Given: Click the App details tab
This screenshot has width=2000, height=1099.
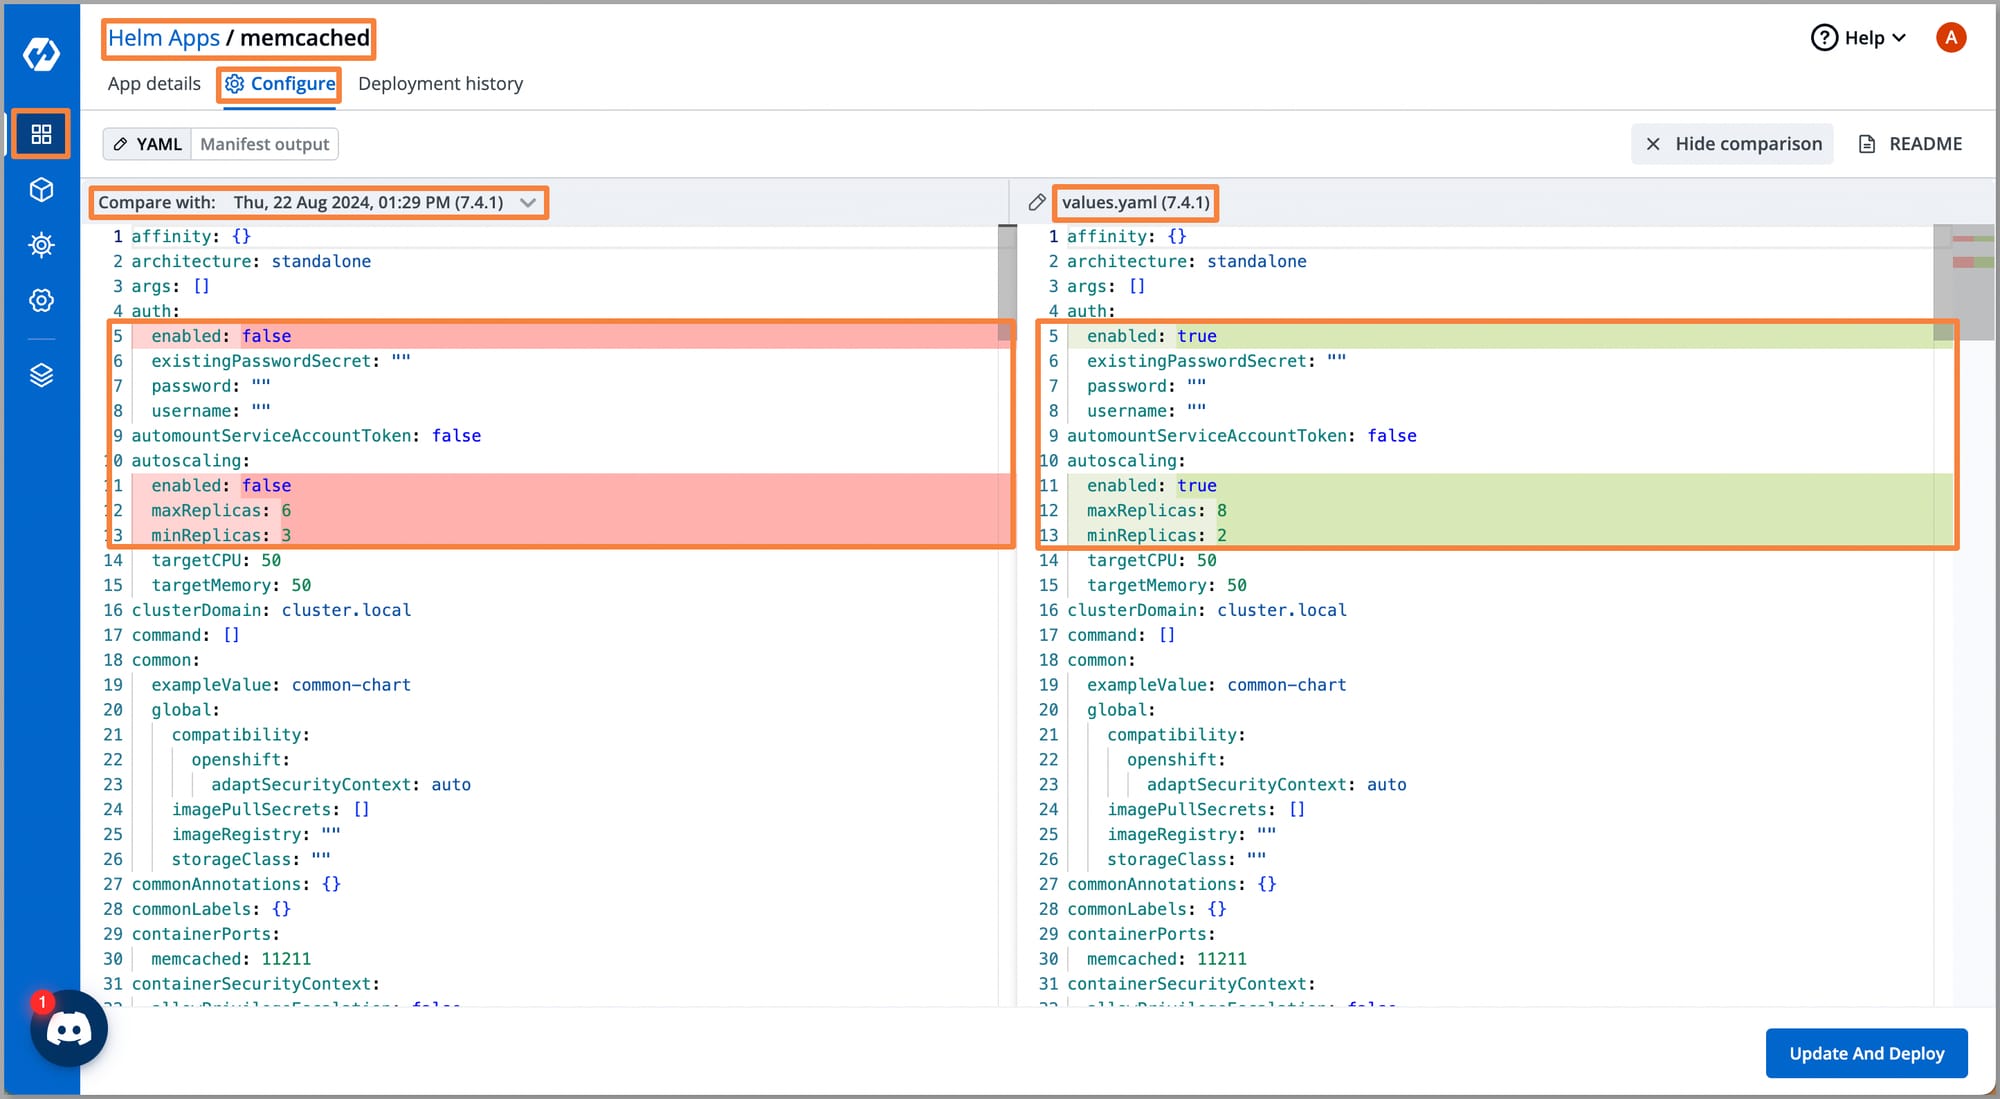Looking at the screenshot, I should 153,84.
